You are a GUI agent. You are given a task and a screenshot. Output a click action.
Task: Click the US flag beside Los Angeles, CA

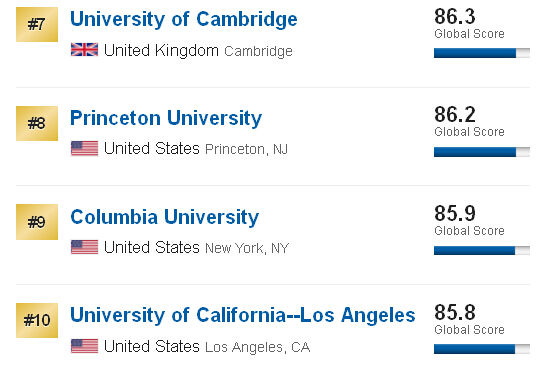pos(84,346)
